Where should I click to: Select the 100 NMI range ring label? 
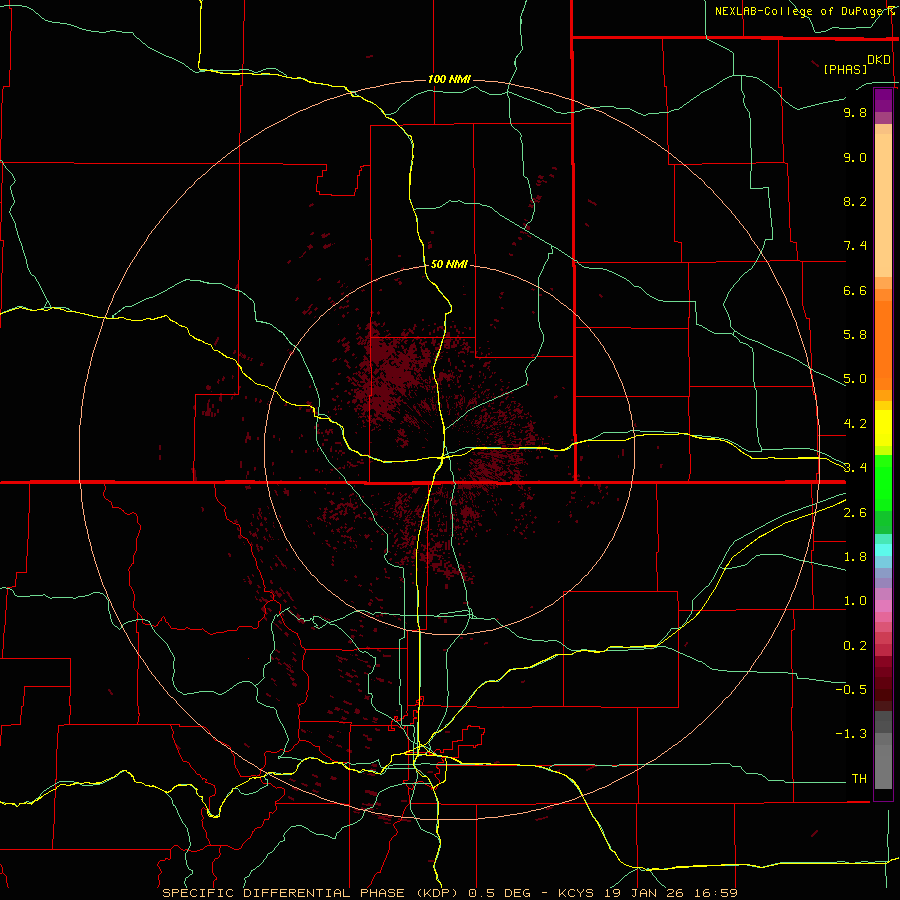click(449, 79)
